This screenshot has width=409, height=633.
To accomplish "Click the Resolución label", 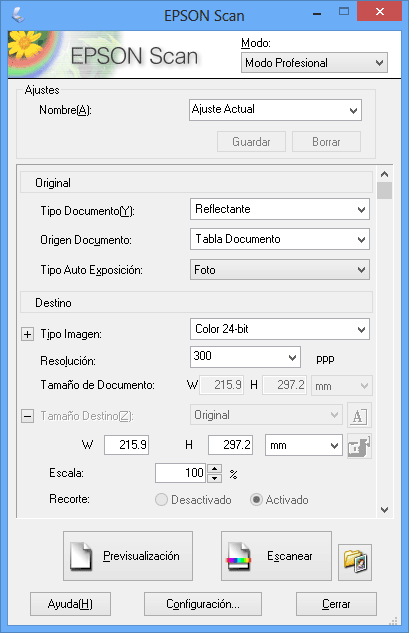I will tap(68, 361).
